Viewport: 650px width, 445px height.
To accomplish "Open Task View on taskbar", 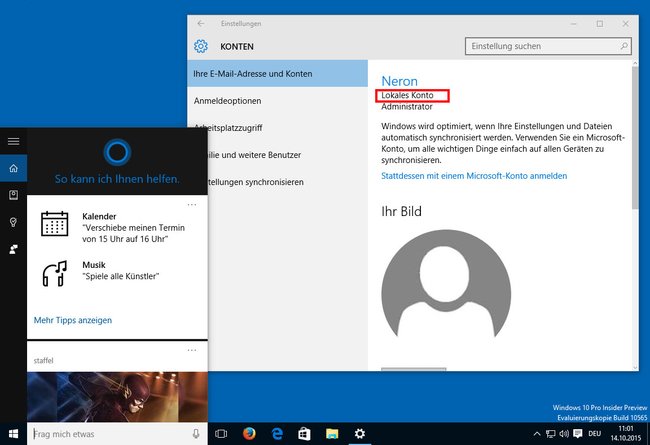I will pyautogui.click(x=221, y=434).
